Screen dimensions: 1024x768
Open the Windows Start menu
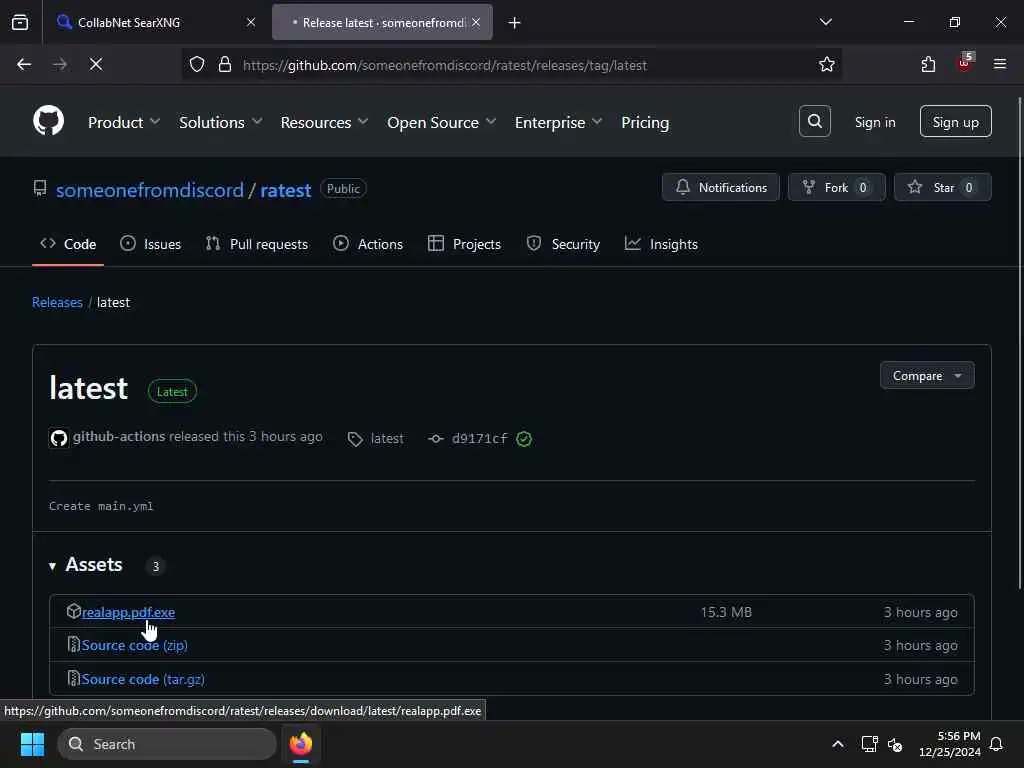[x=32, y=744]
